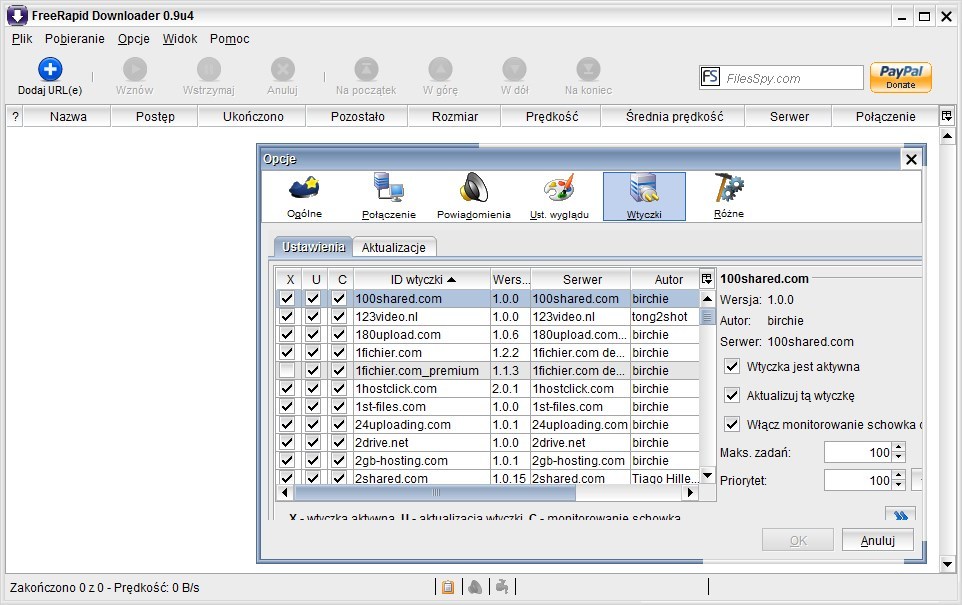Enable X checkbox for 1fichier.com_premium
This screenshot has width=962, height=605.
coord(287,371)
